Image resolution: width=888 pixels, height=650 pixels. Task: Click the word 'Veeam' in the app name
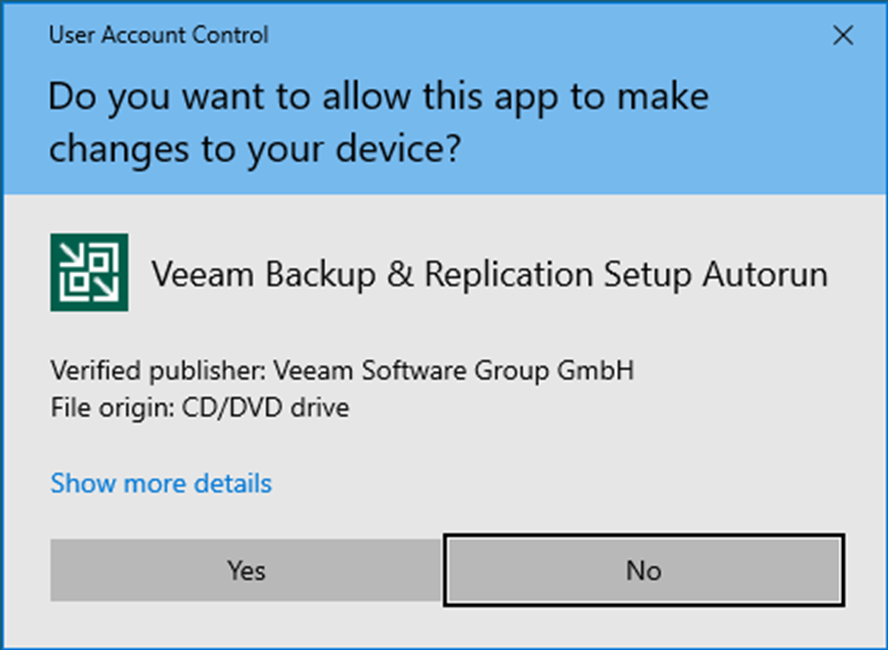(203, 275)
